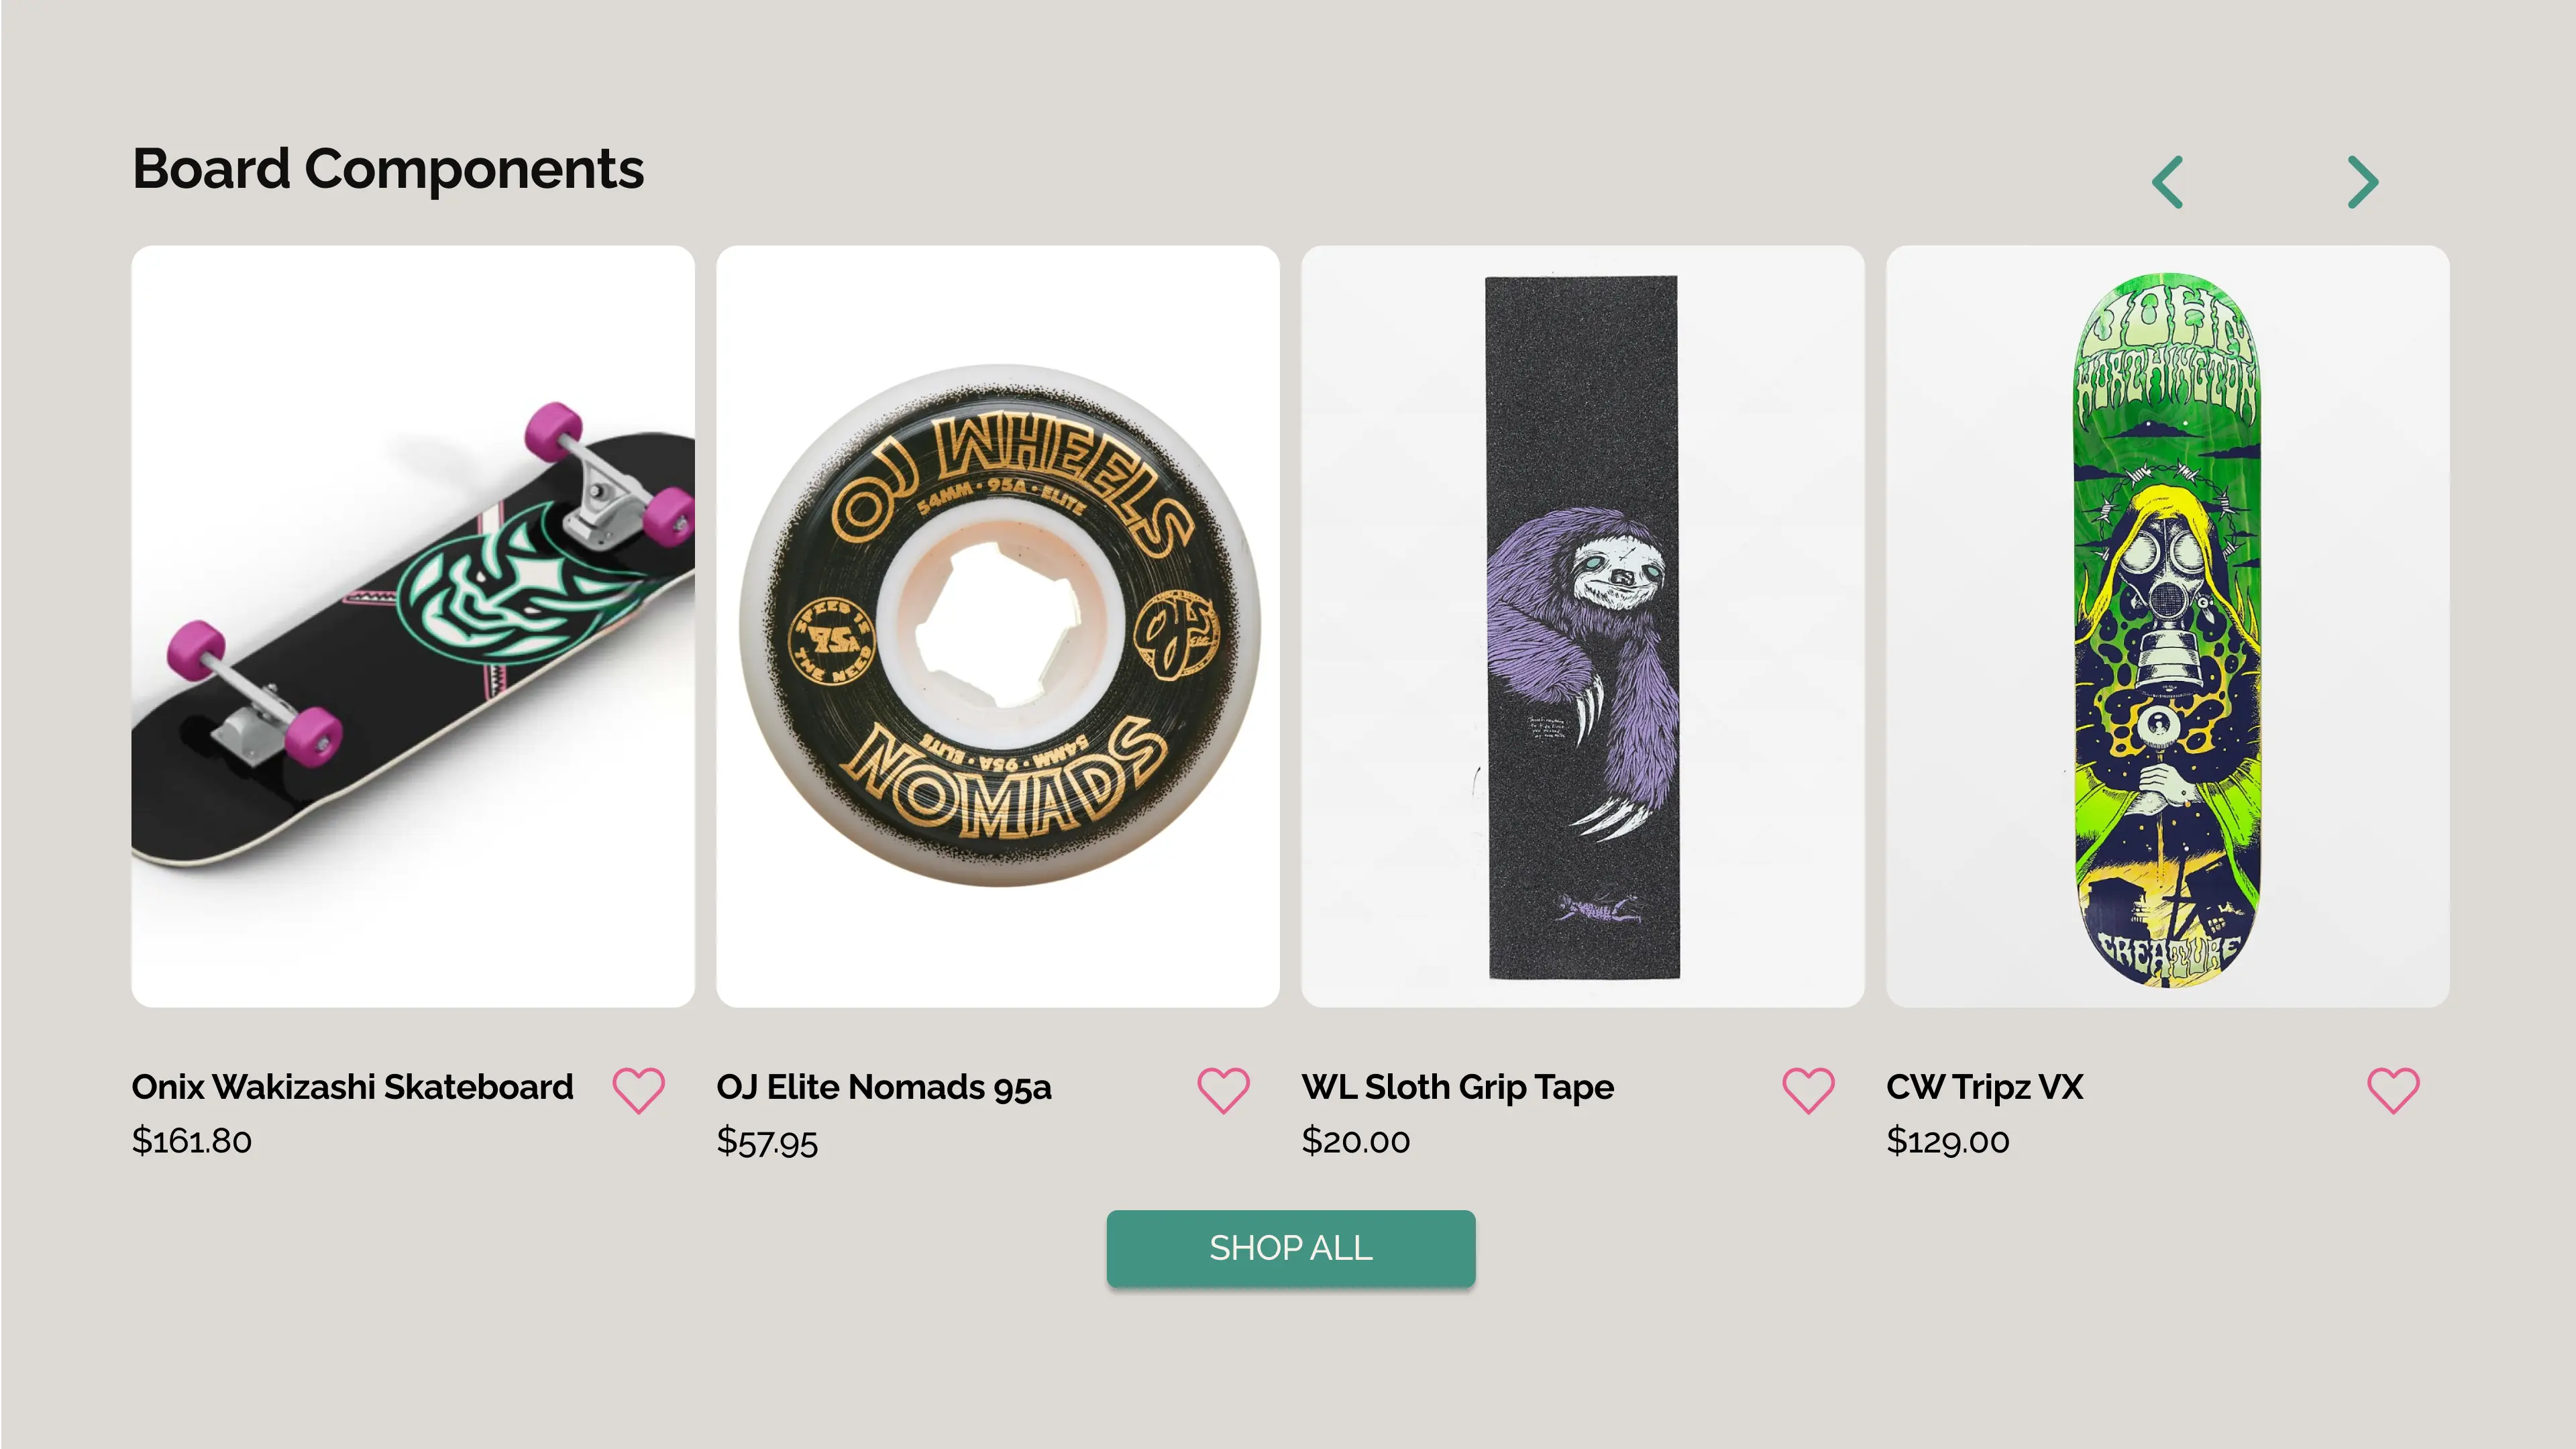2576x1449 pixels.
Task: Select the $161.80 price label
Action: [192, 1141]
